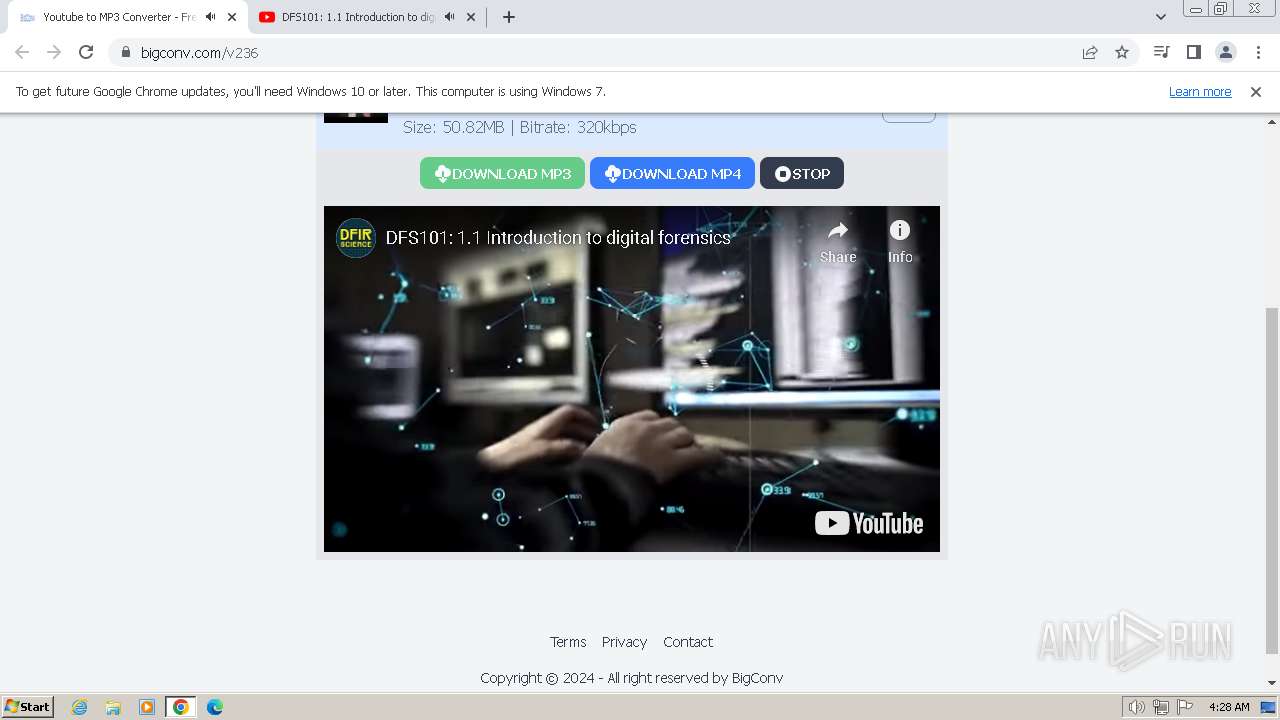The image size is (1280, 720).
Task: View site information lock icon
Action: tap(126, 52)
